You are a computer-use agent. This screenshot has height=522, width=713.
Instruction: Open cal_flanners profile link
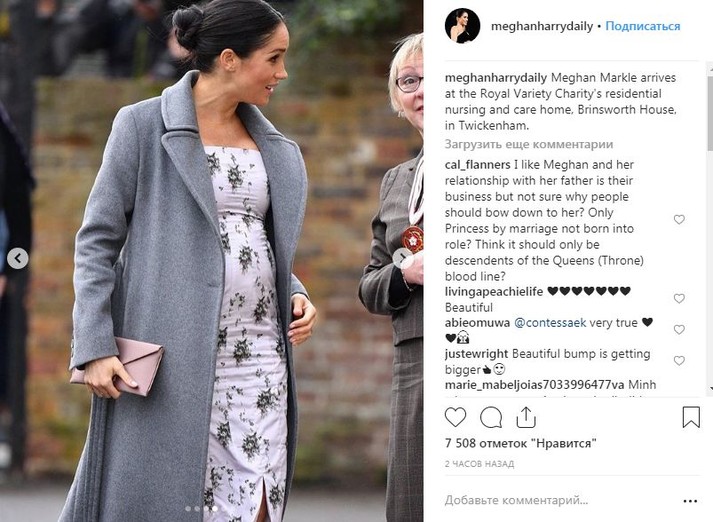477,165
